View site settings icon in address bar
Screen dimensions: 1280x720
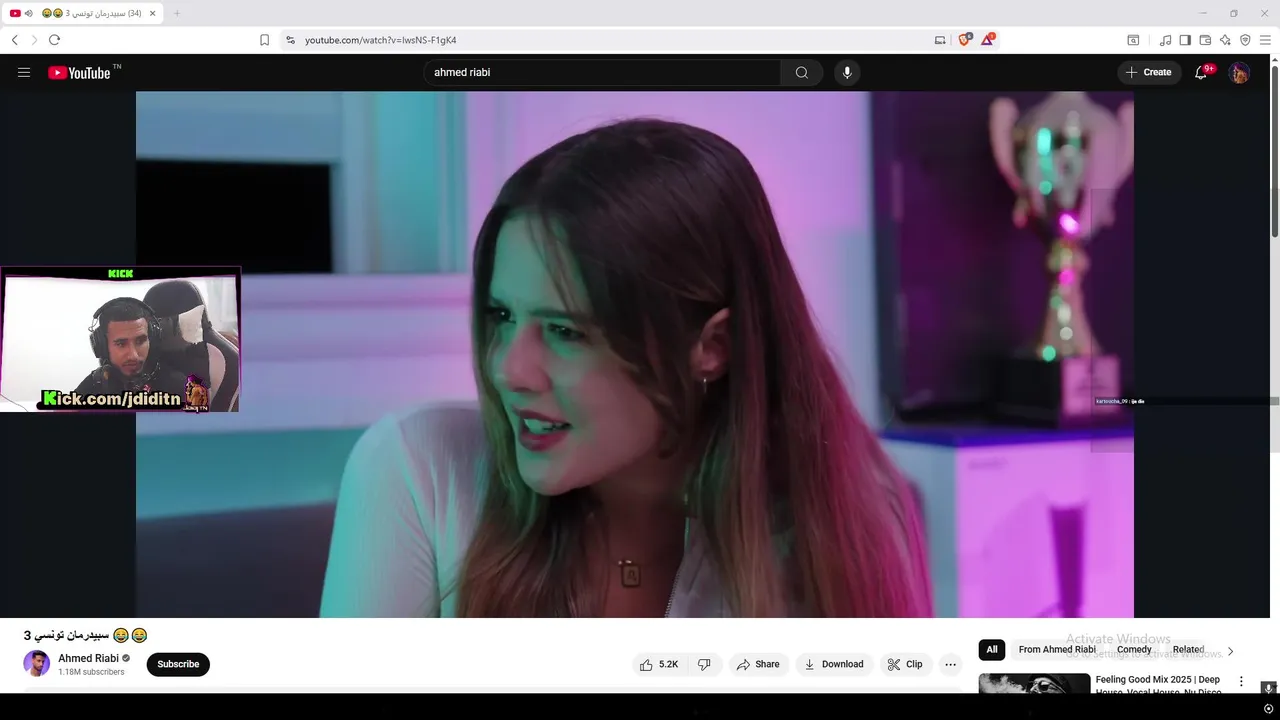(290, 40)
